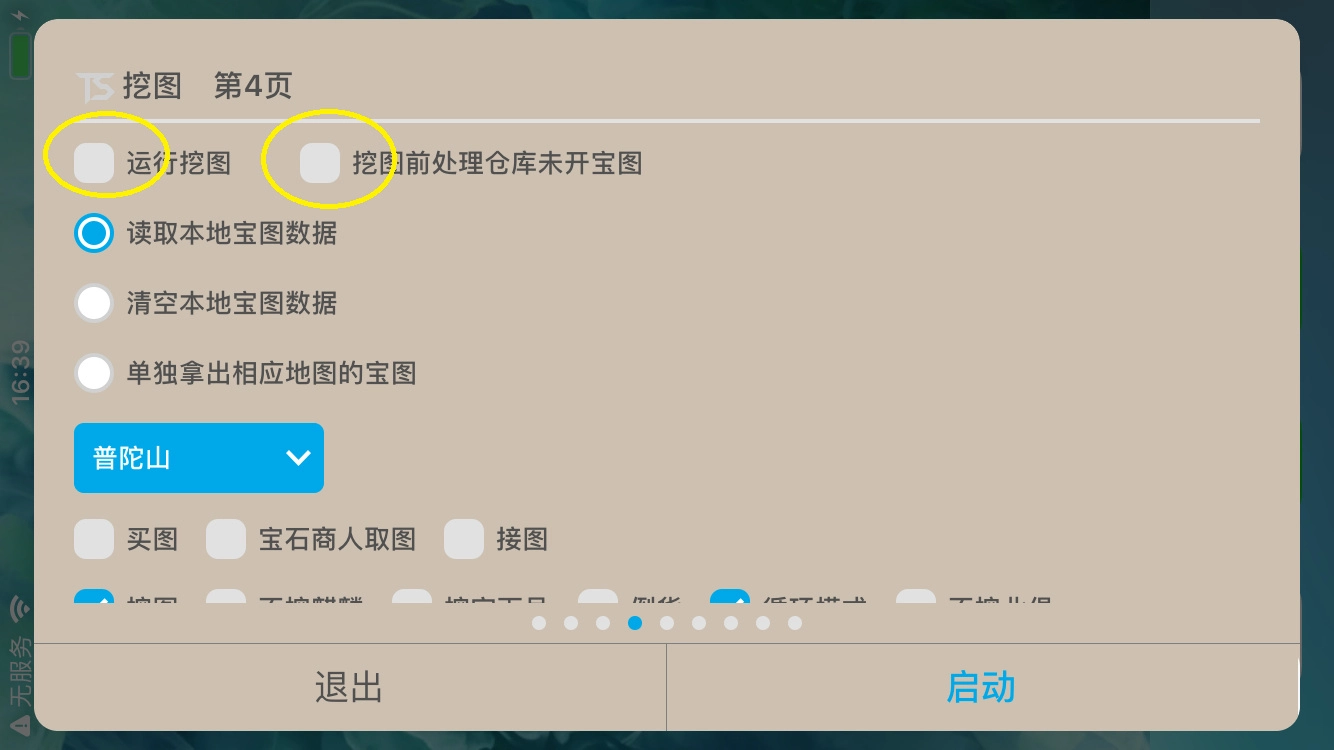Open the 普陀山 map dropdown
The width and height of the screenshot is (1334, 750).
pos(199,458)
